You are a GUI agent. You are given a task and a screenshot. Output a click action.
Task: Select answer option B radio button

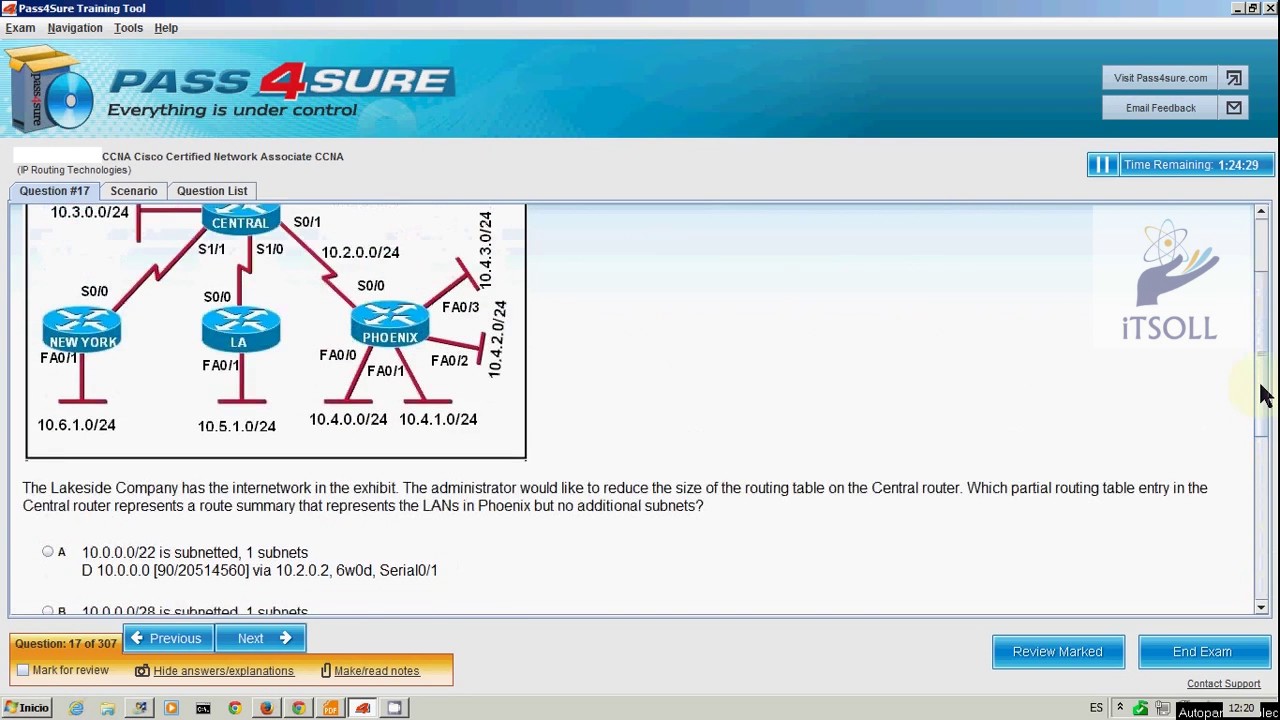(48, 610)
